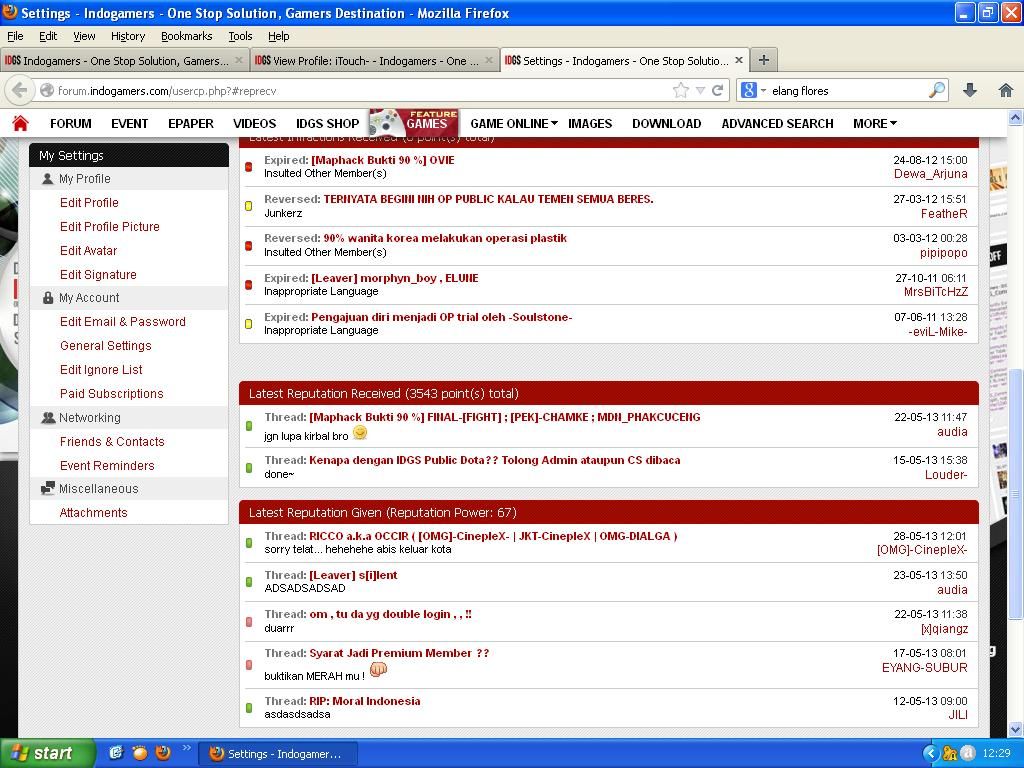Launch Firefox from quick launch bar
This screenshot has width=1024, height=768.
pyautogui.click(x=163, y=753)
